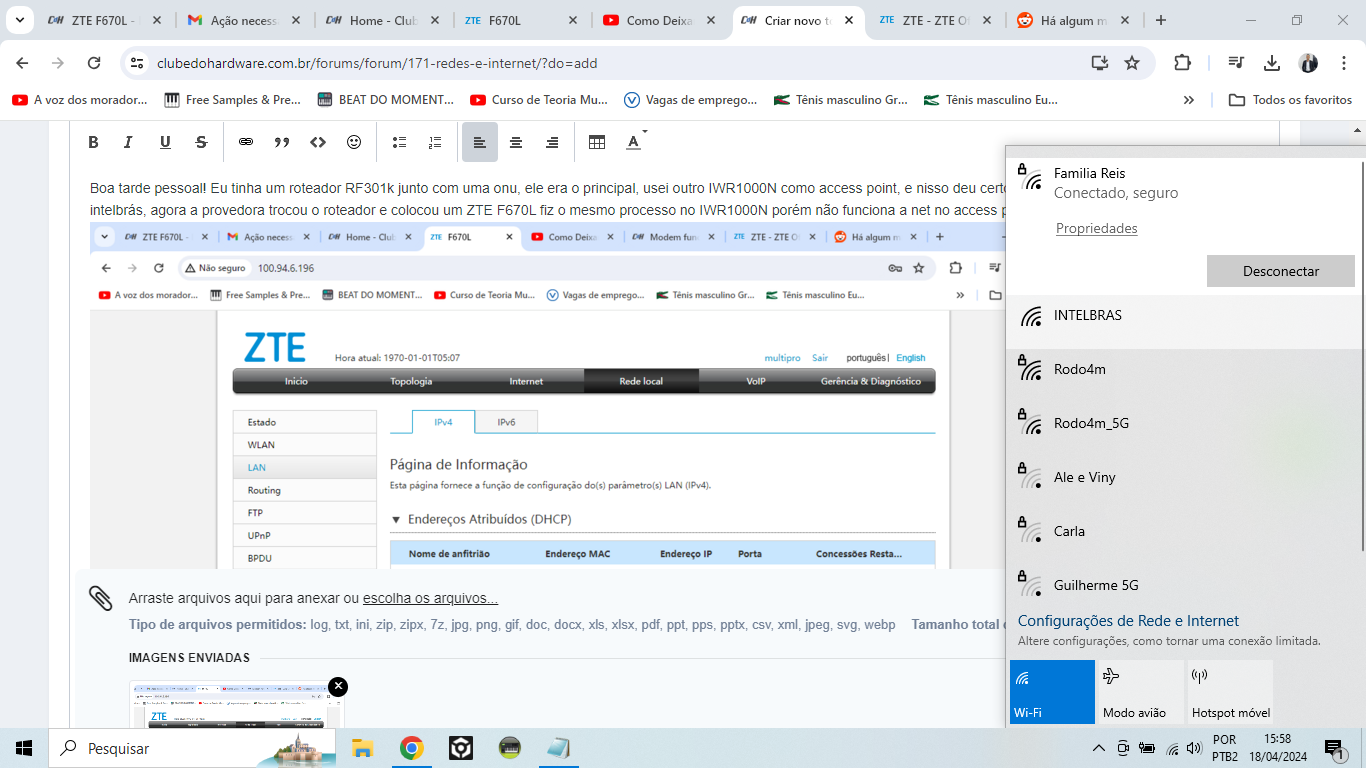Open a new browser tab
Image resolution: width=1366 pixels, height=768 pixels.
pos(1161,20)
